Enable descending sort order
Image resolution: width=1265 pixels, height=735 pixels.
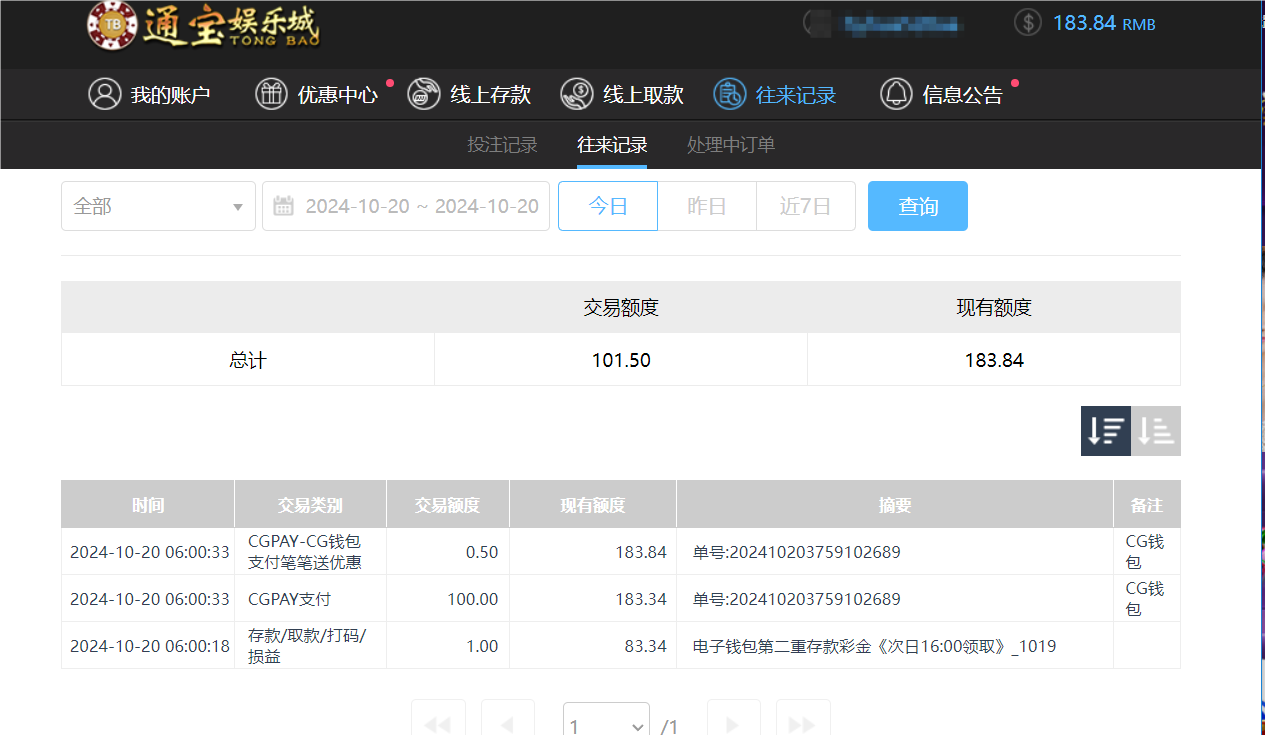[1105, 430]
